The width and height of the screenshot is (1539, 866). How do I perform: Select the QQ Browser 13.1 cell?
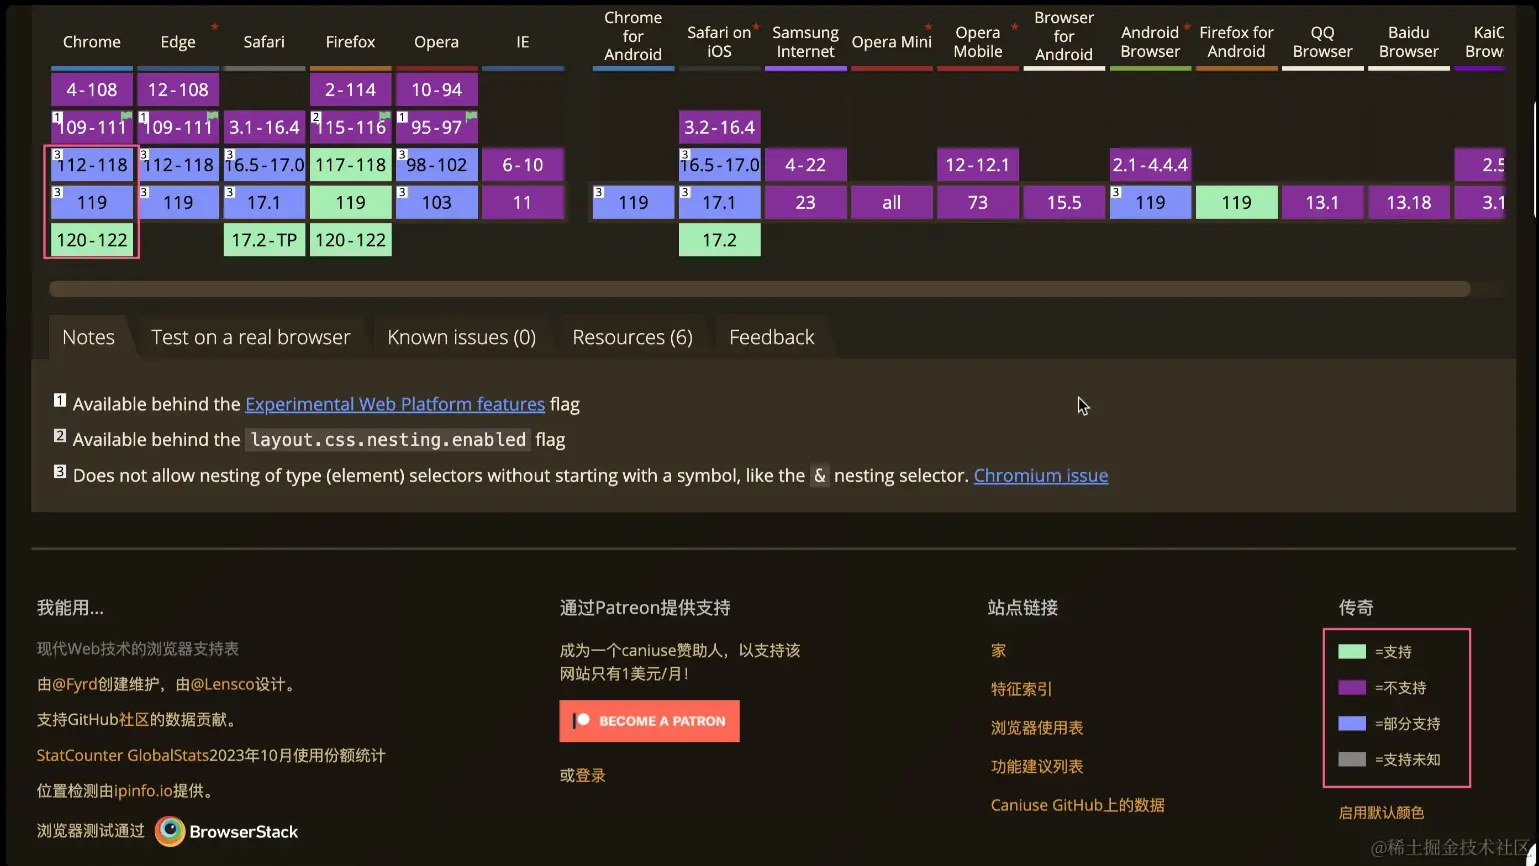[1323, 202]
